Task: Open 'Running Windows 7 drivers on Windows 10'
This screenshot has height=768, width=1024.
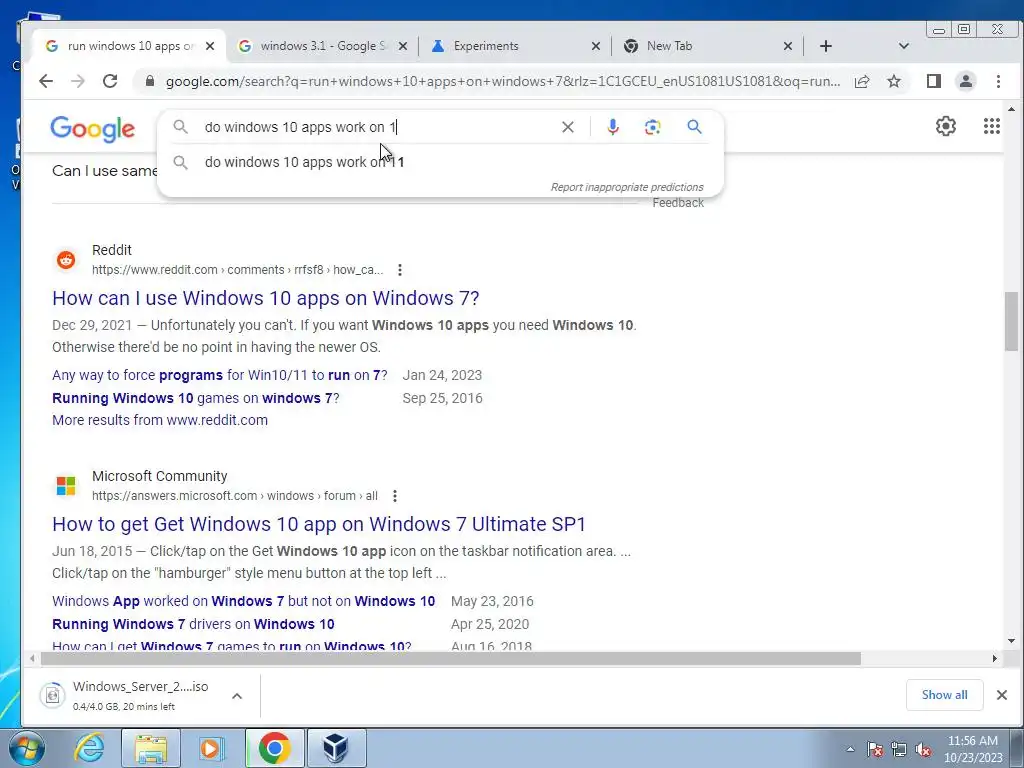Action: pyautogui.click(x=193, y=624)
